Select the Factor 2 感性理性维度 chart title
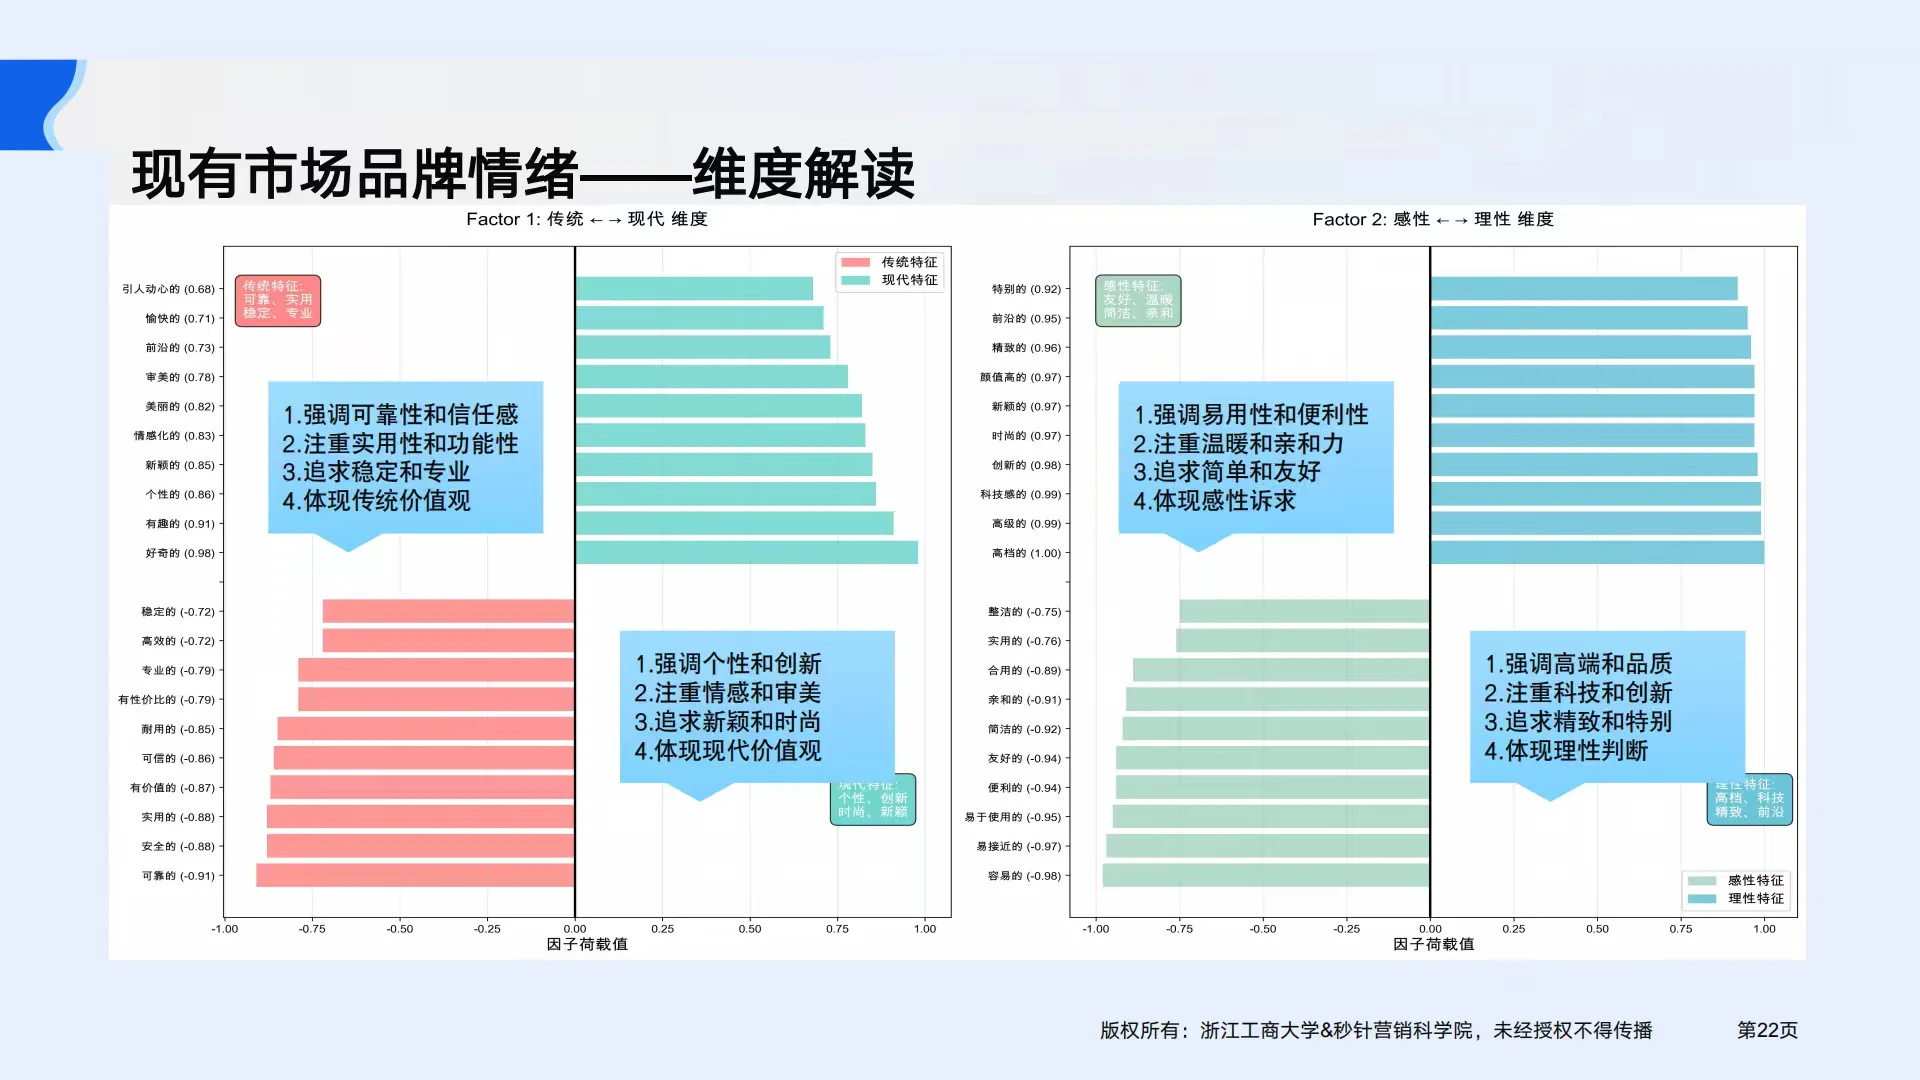 [x=1434, y=219]
